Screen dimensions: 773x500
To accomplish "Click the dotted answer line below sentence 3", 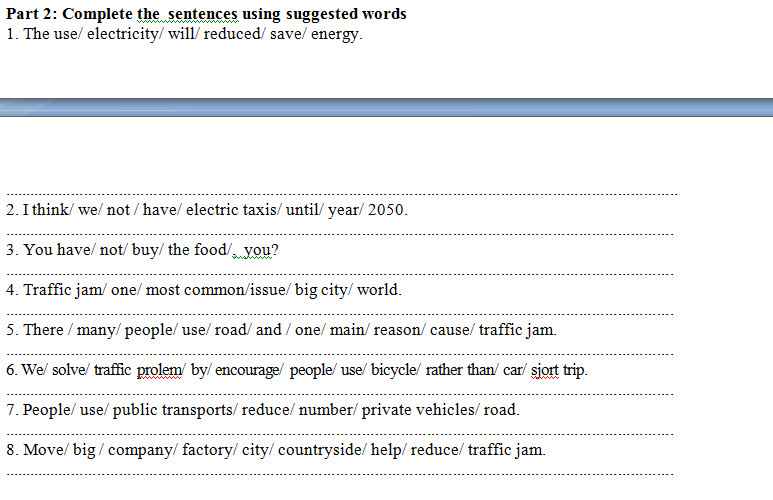I will pos(342,273).
